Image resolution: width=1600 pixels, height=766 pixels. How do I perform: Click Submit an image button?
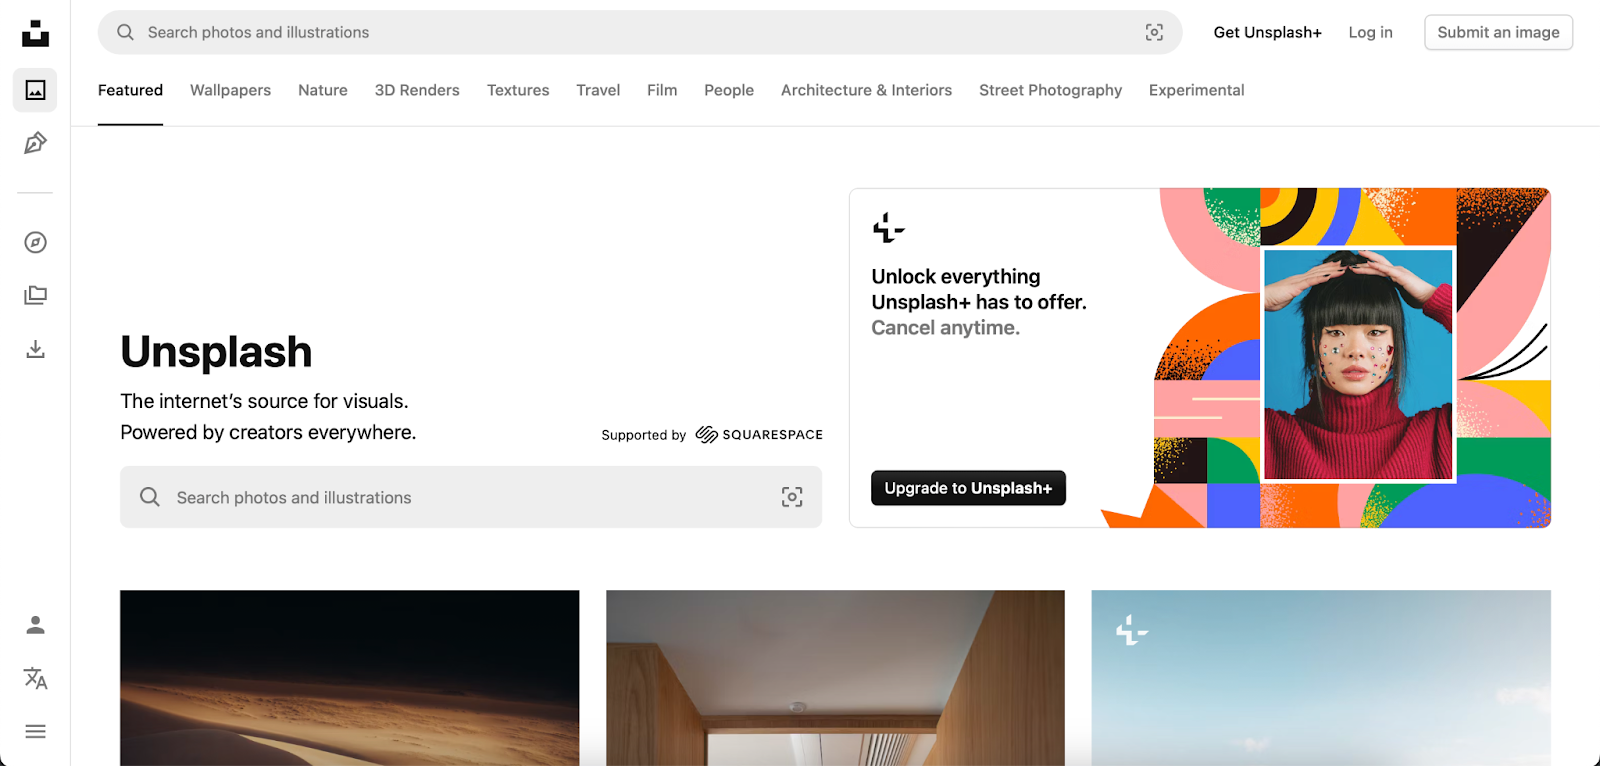1498,32
